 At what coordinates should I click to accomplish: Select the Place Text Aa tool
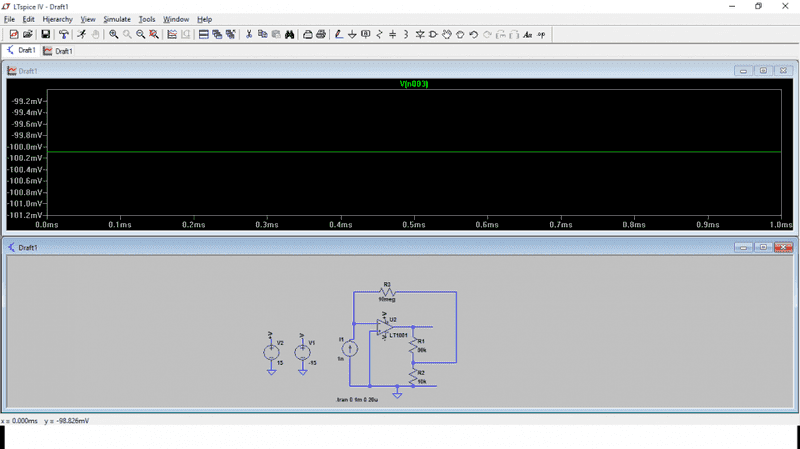click(x=528, y=34)
